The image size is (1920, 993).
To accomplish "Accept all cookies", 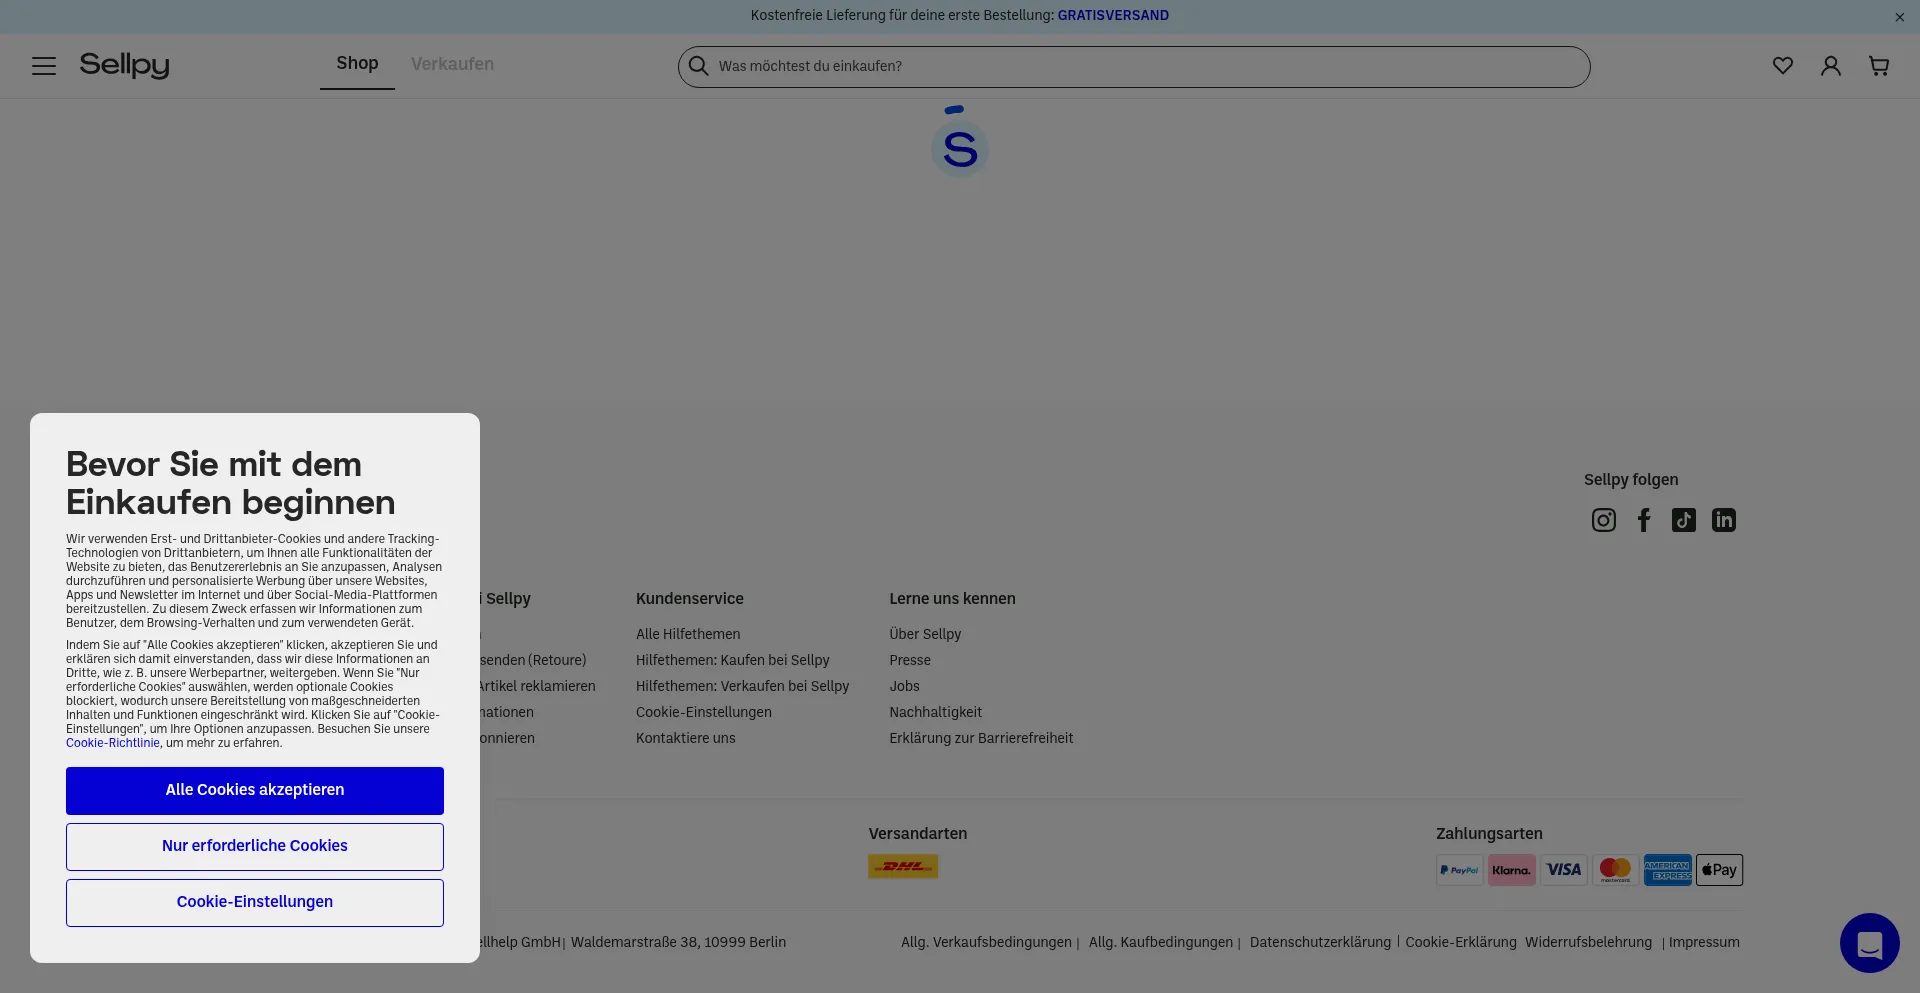I will tap(255, 790).
